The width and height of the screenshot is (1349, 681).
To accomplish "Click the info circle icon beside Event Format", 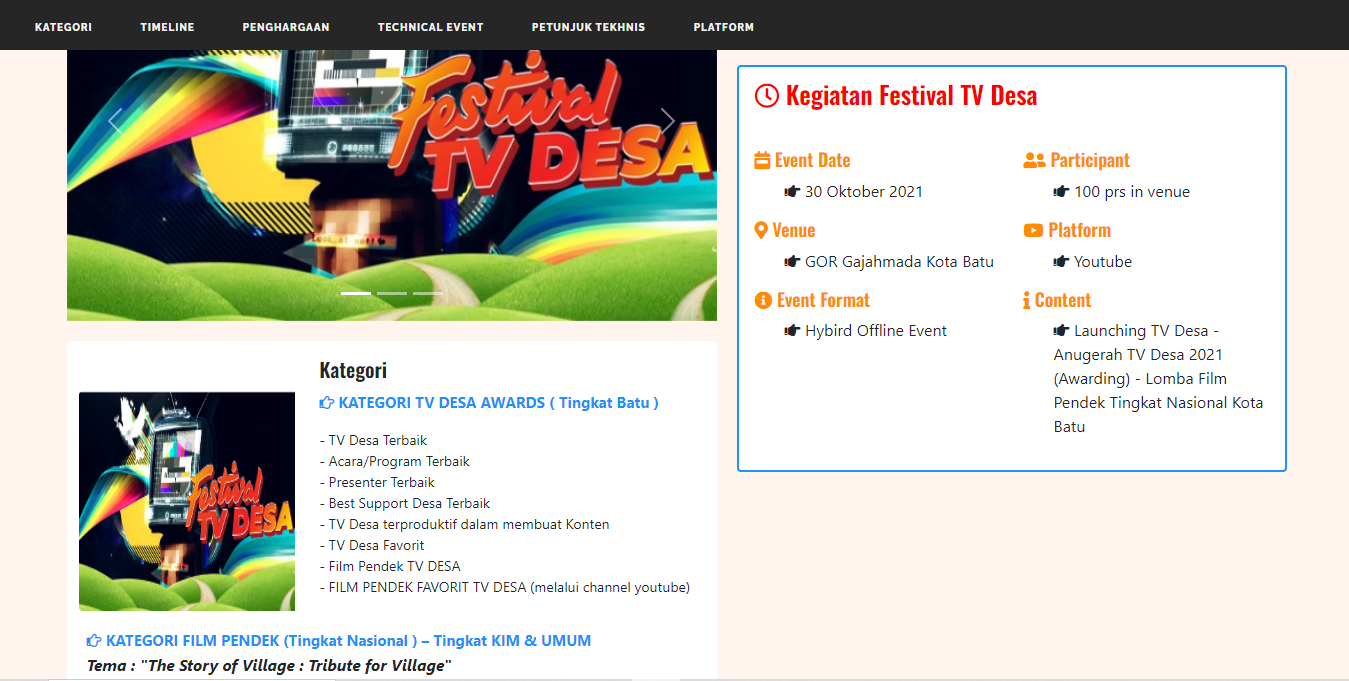I will click(763, 300).
